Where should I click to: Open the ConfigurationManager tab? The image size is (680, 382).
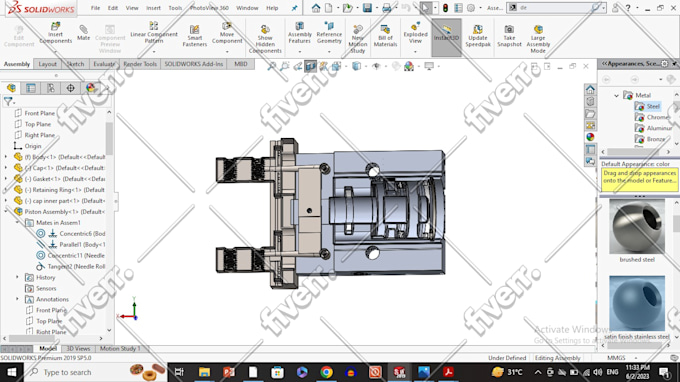coord(51,88)
